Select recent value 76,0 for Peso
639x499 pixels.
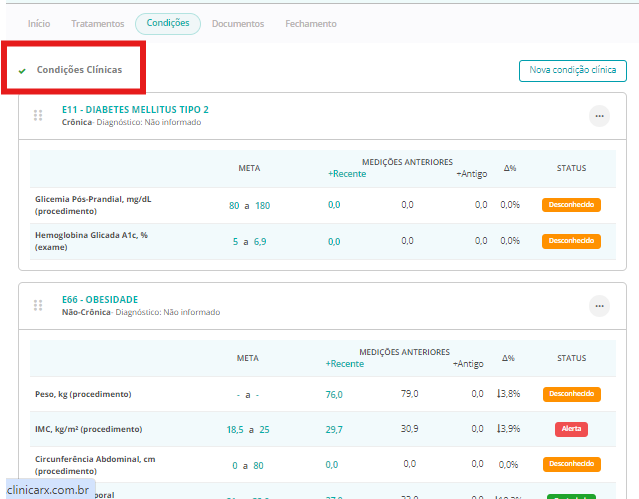click(334, 394)
